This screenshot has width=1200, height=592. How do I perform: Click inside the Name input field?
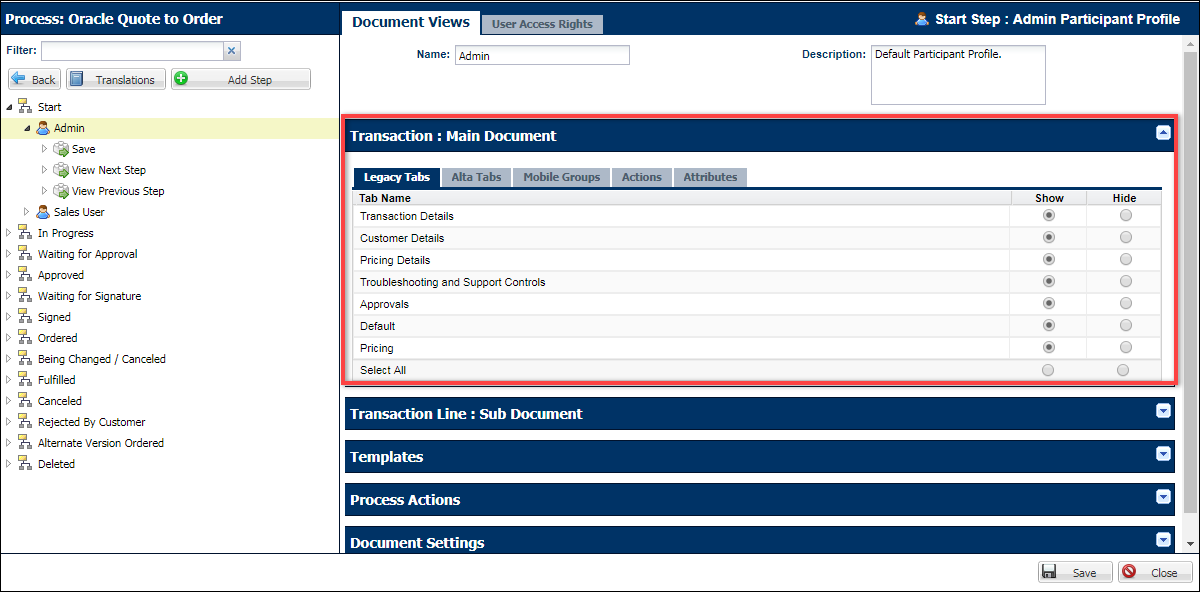pyautogui.click(x=542, y=55)
